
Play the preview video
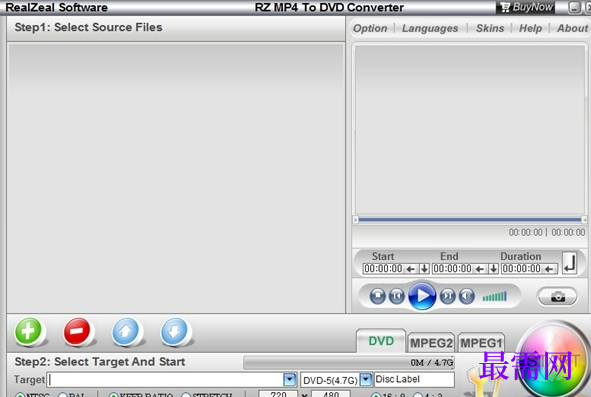422,296
